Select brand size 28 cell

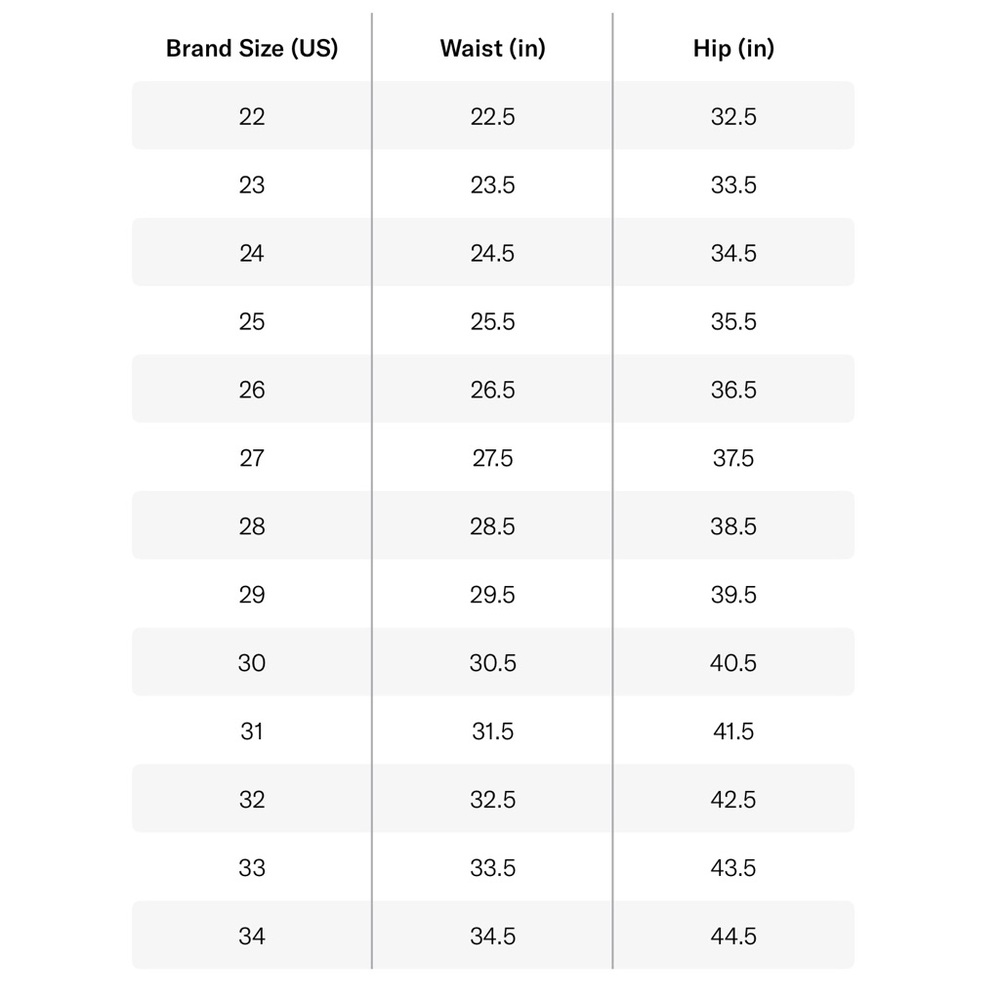click(252, 526)
